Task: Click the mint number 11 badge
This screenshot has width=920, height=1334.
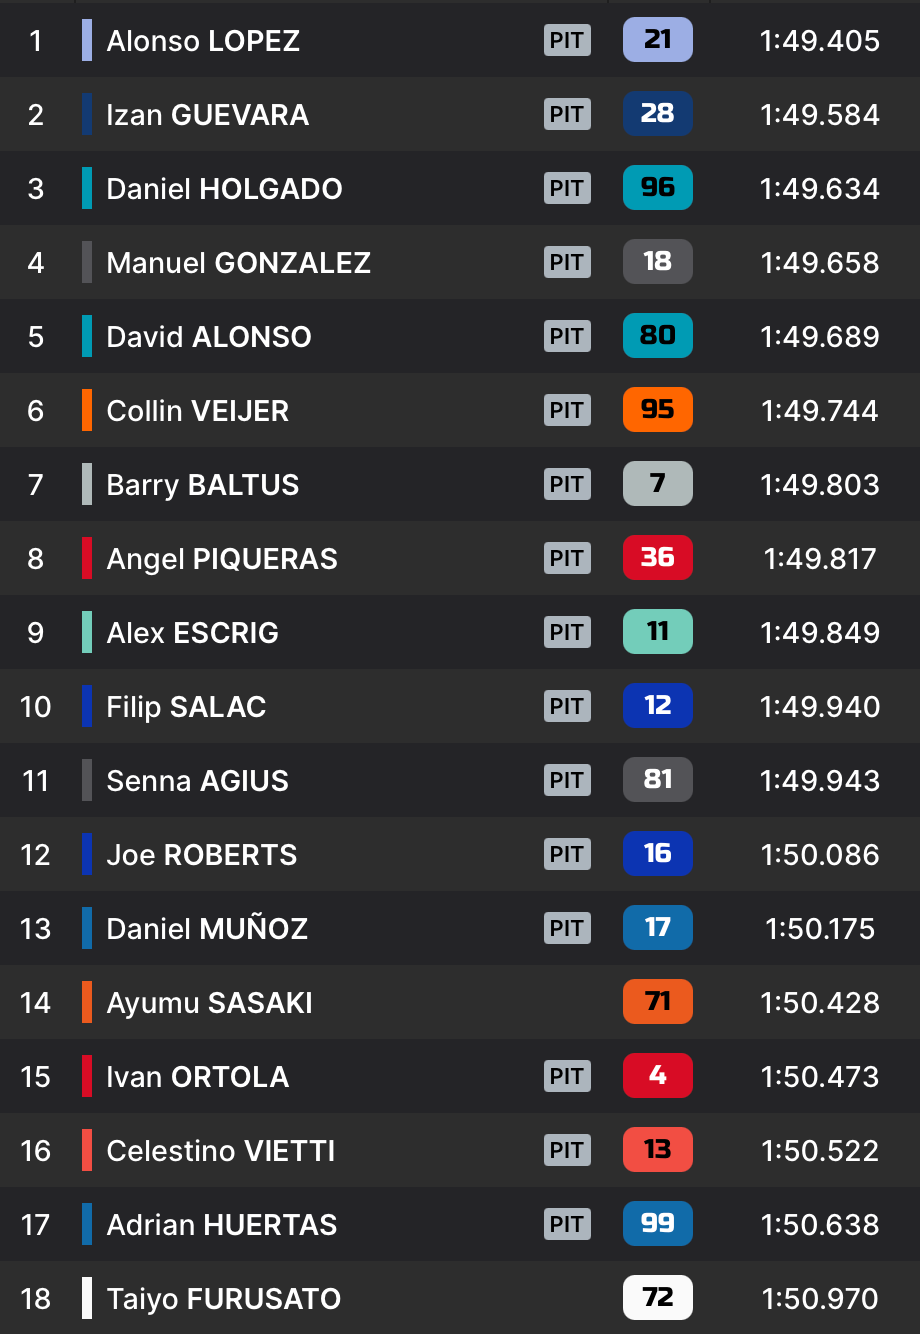Action: click(657, 632)
